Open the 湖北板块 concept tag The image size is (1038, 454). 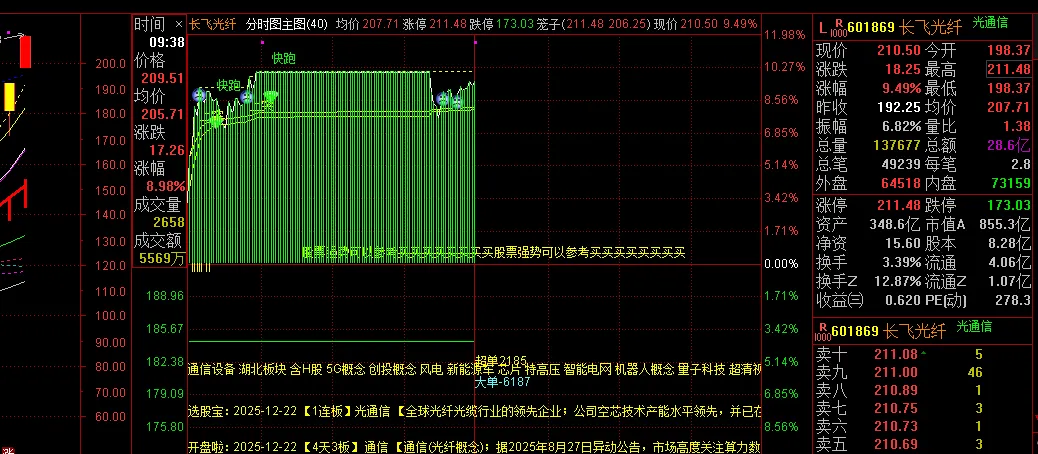click(262, 369)
